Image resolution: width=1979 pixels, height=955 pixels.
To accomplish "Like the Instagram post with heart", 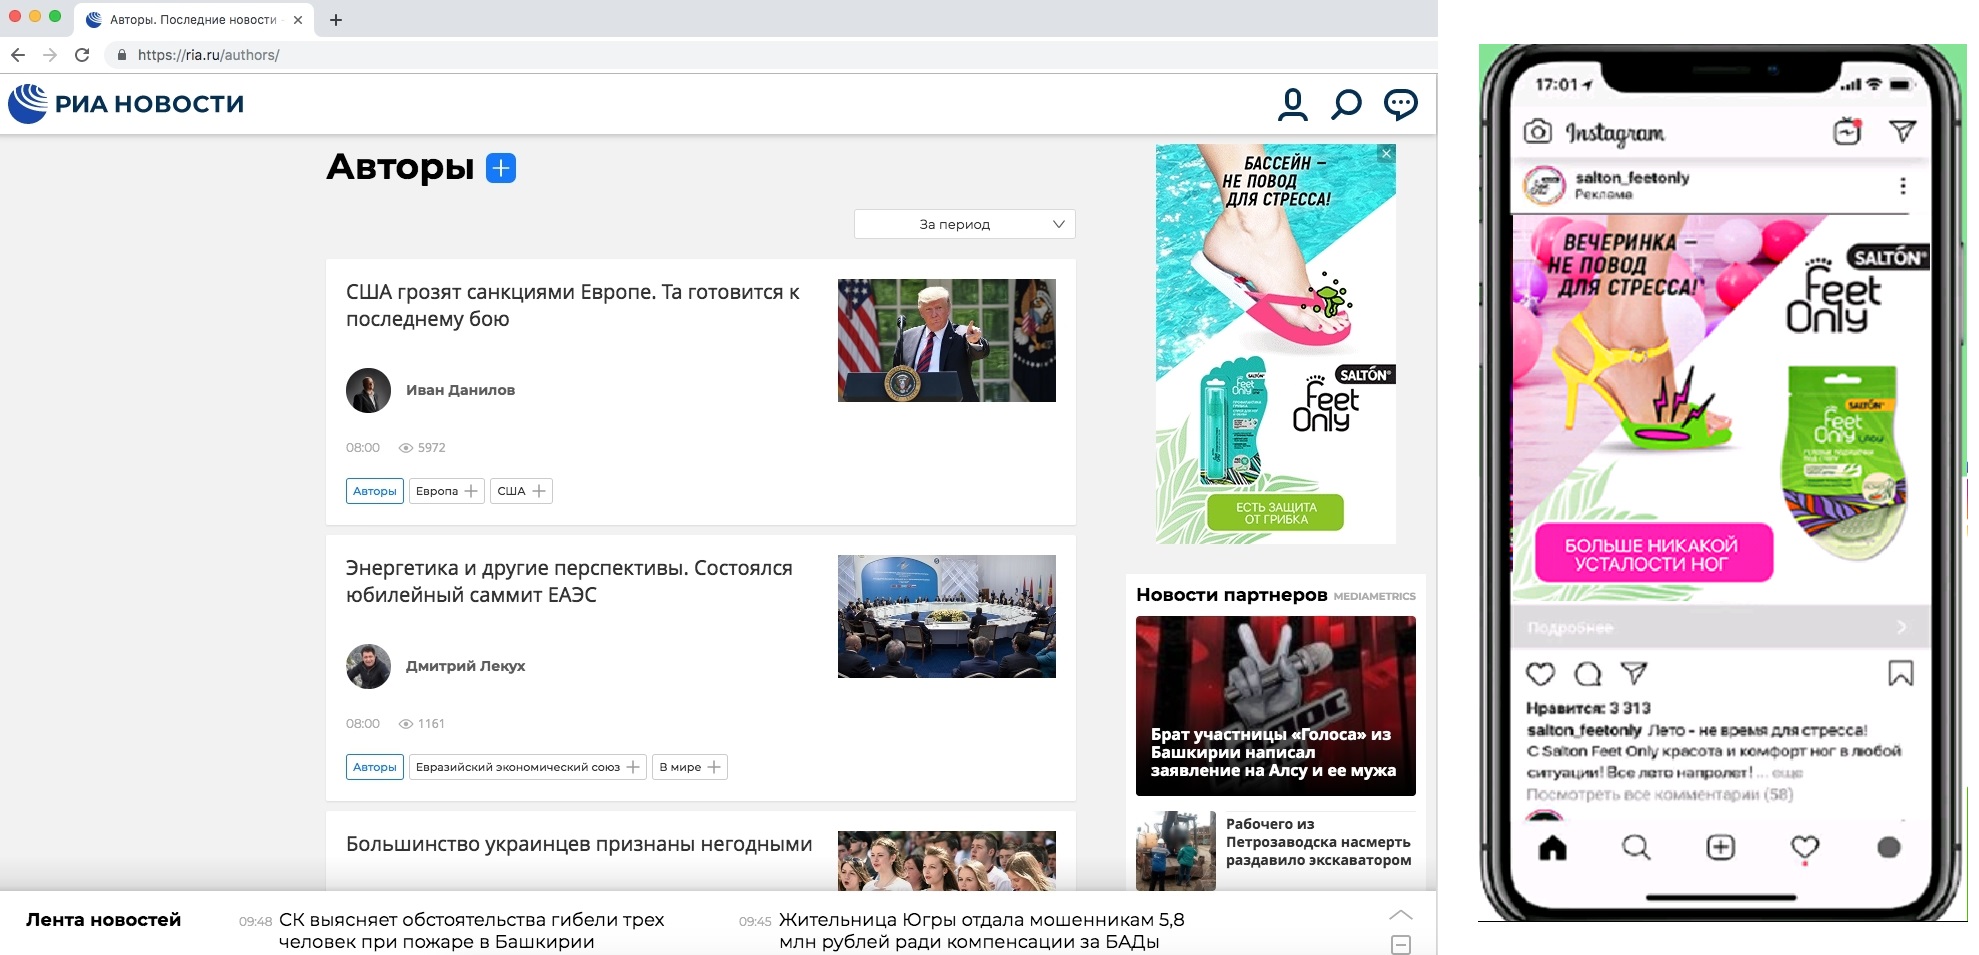I will pos(1540,674).
